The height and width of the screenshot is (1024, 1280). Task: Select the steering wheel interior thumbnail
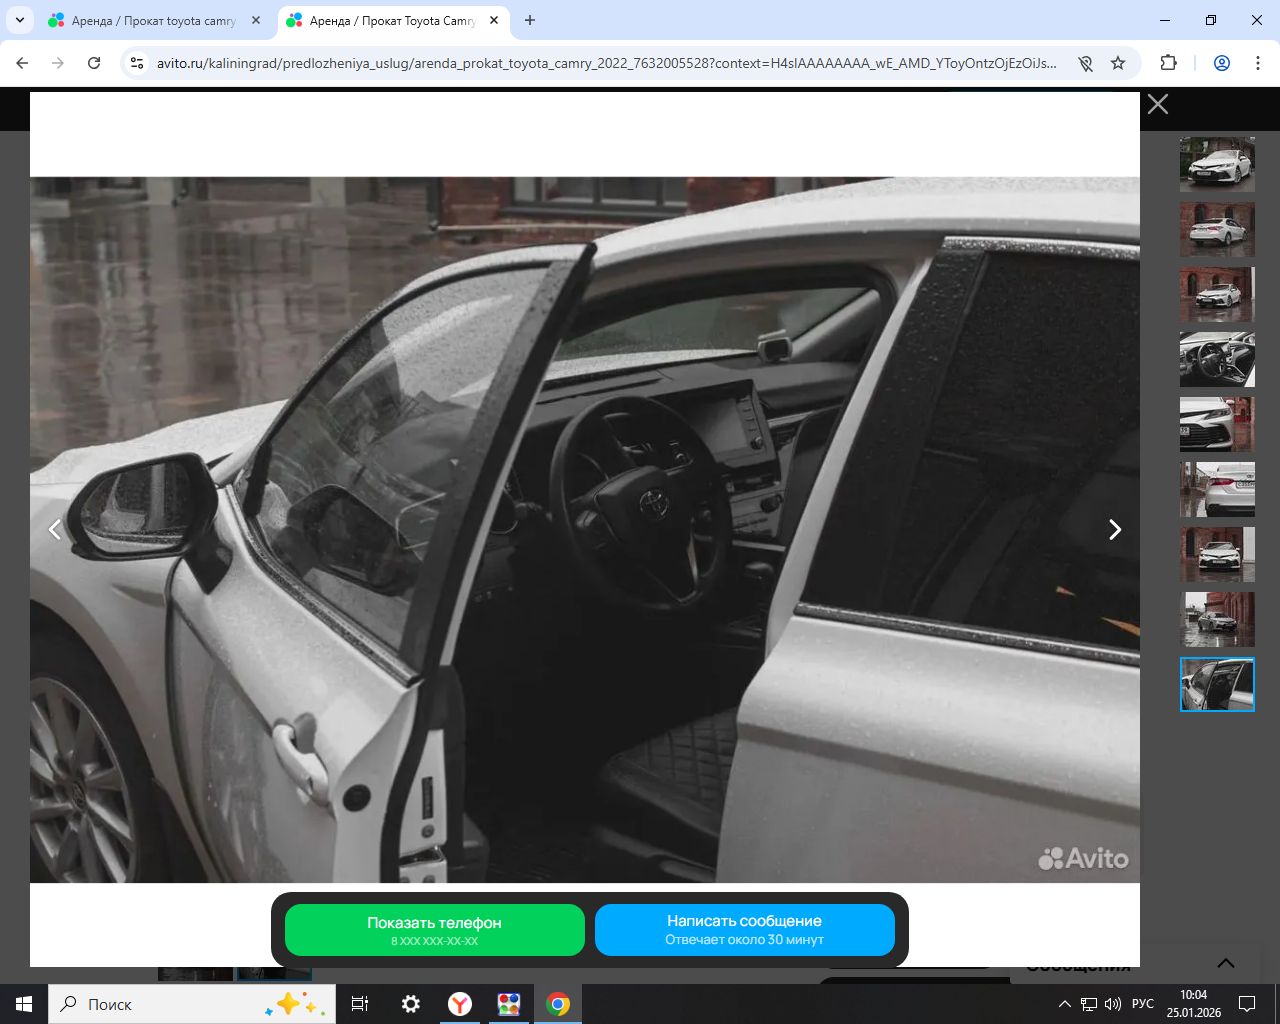tap(1217, 360)
